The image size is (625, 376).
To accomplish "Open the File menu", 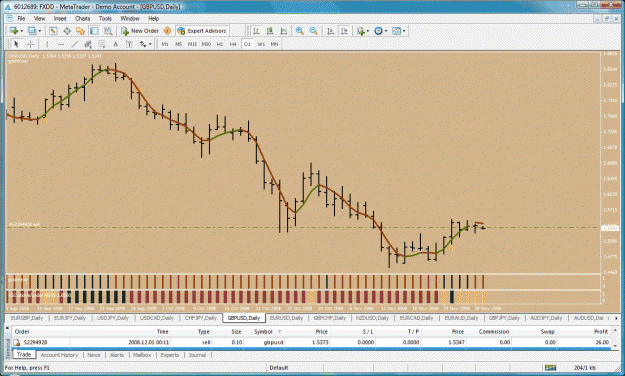I will 21,18.
